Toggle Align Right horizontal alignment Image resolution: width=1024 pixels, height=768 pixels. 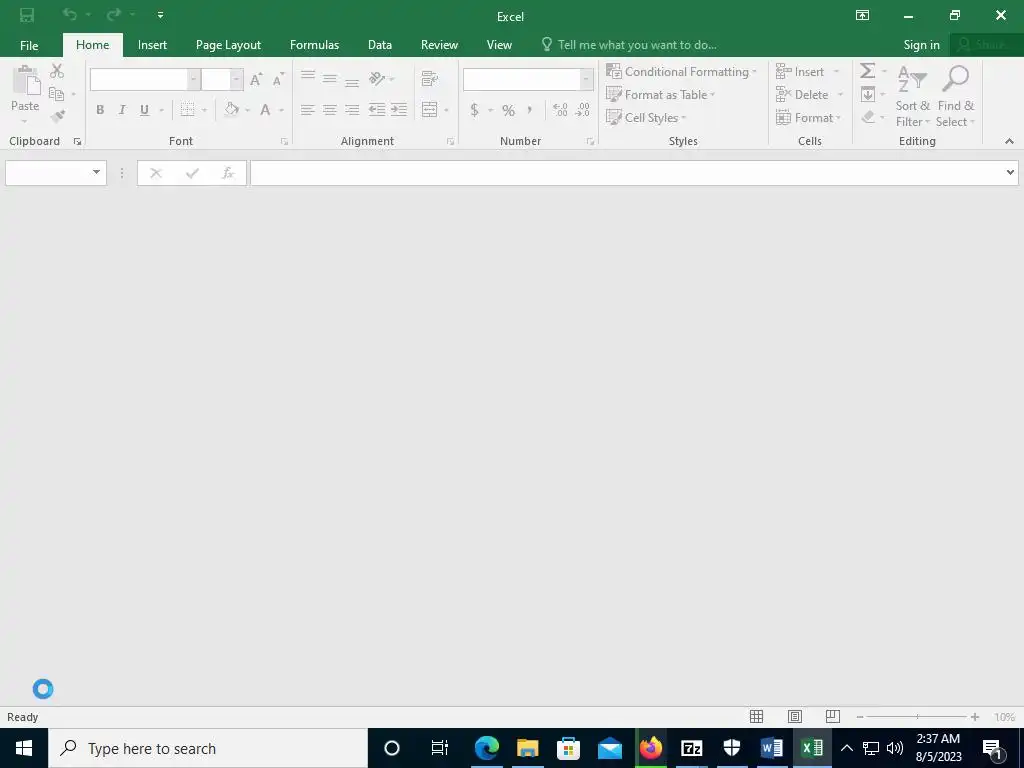pyautogui.click(x=352, y=110)
